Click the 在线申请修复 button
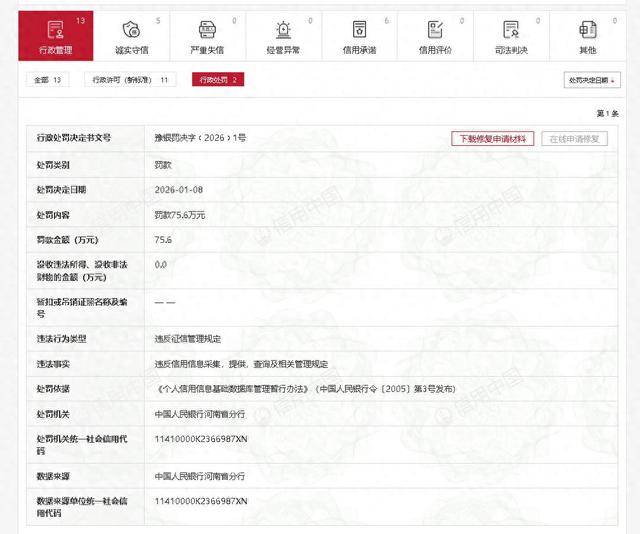The image size is (640, 534). 575,138
